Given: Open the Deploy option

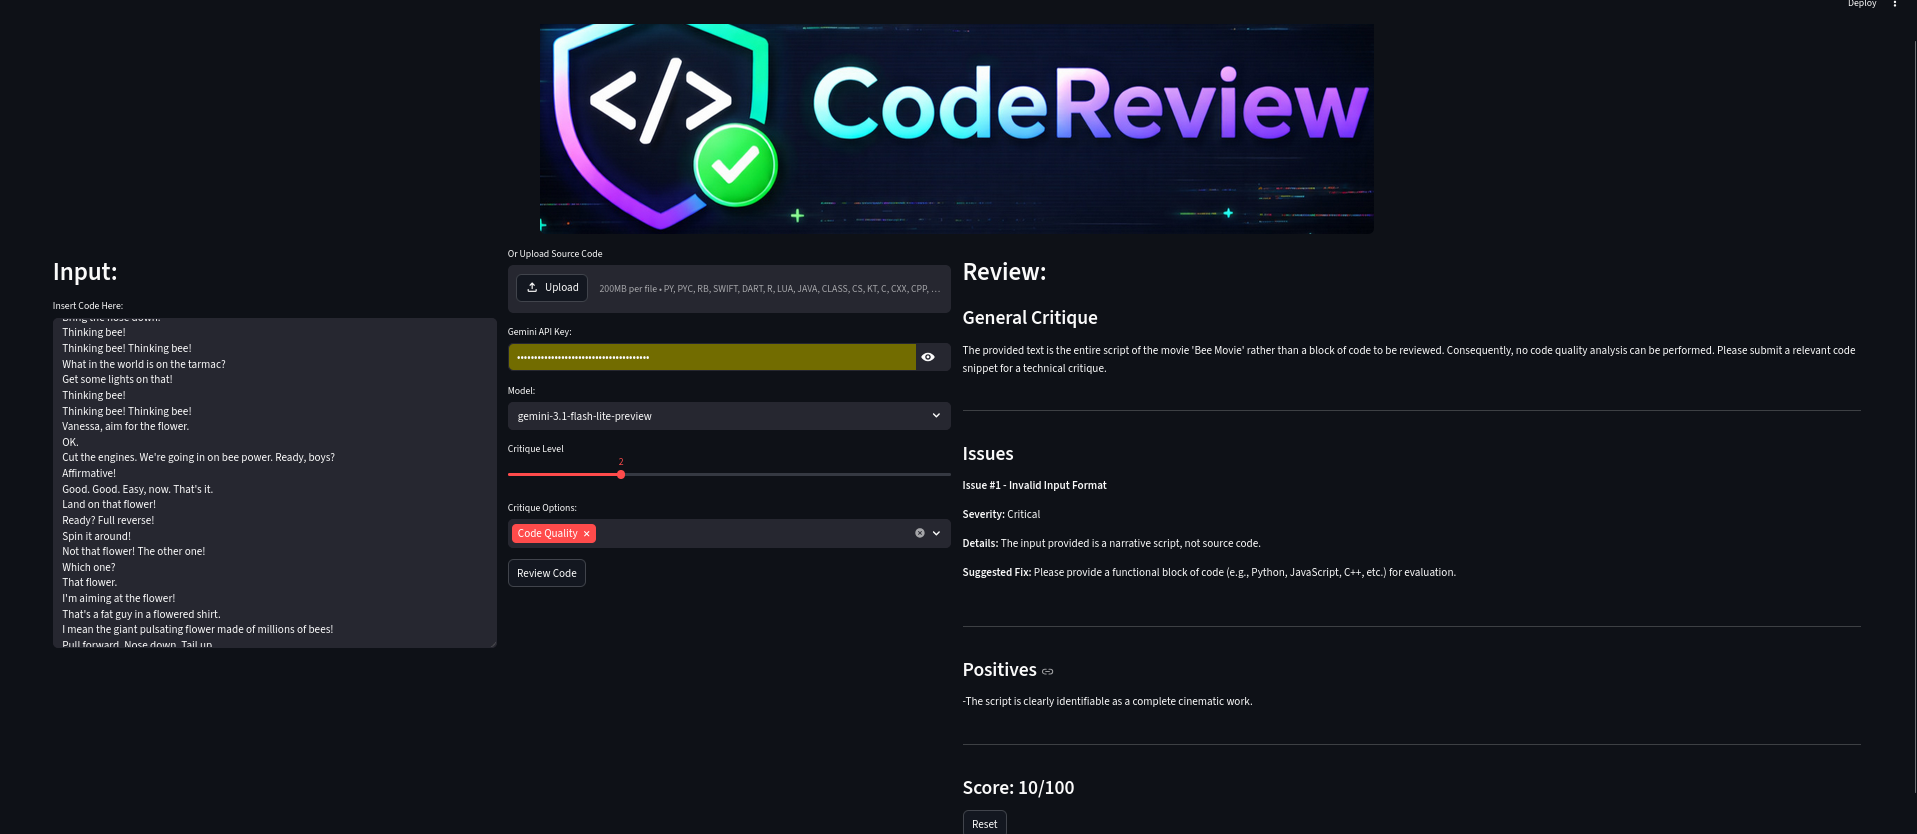Looking at the screenshot, I should [x=1861, y=4].
